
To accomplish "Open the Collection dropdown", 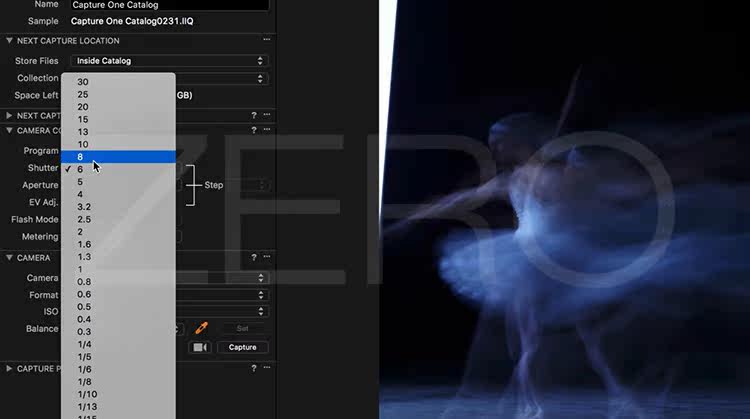I will (221, 78).
